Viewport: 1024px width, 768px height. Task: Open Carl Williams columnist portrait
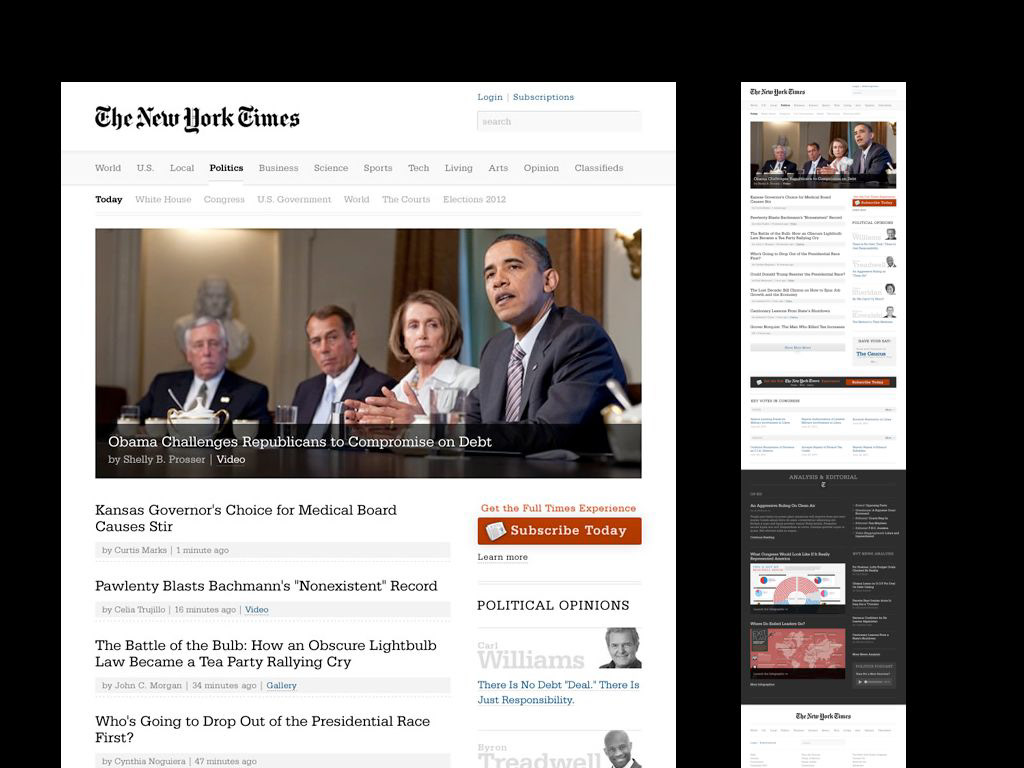620,648
